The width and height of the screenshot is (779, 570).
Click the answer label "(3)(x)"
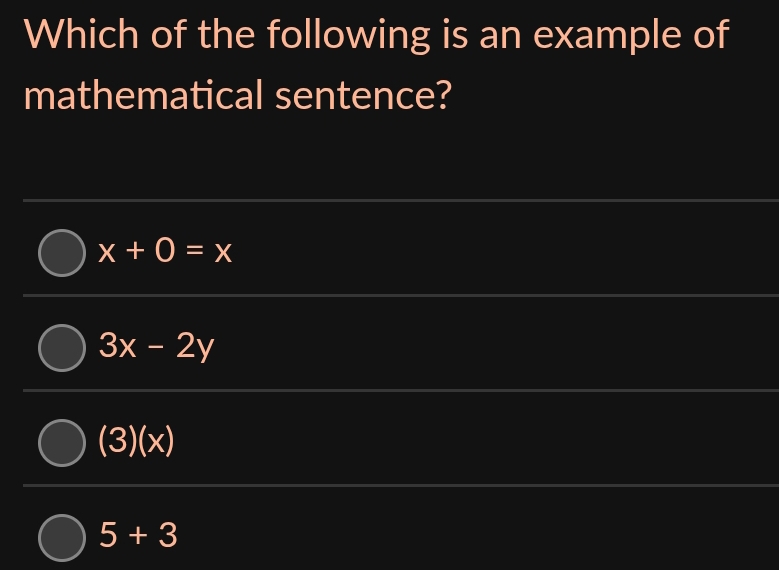coord(137,440)
